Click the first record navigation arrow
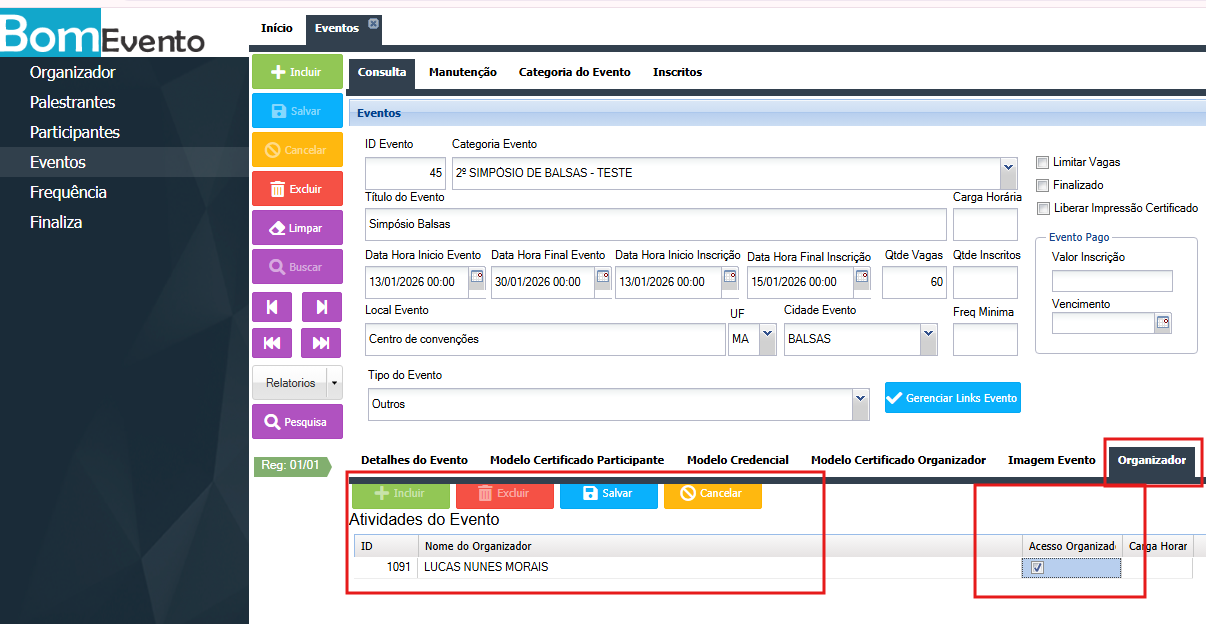Image resolution: width=1206 pixels, height=624 pixels. coord(272,307)
